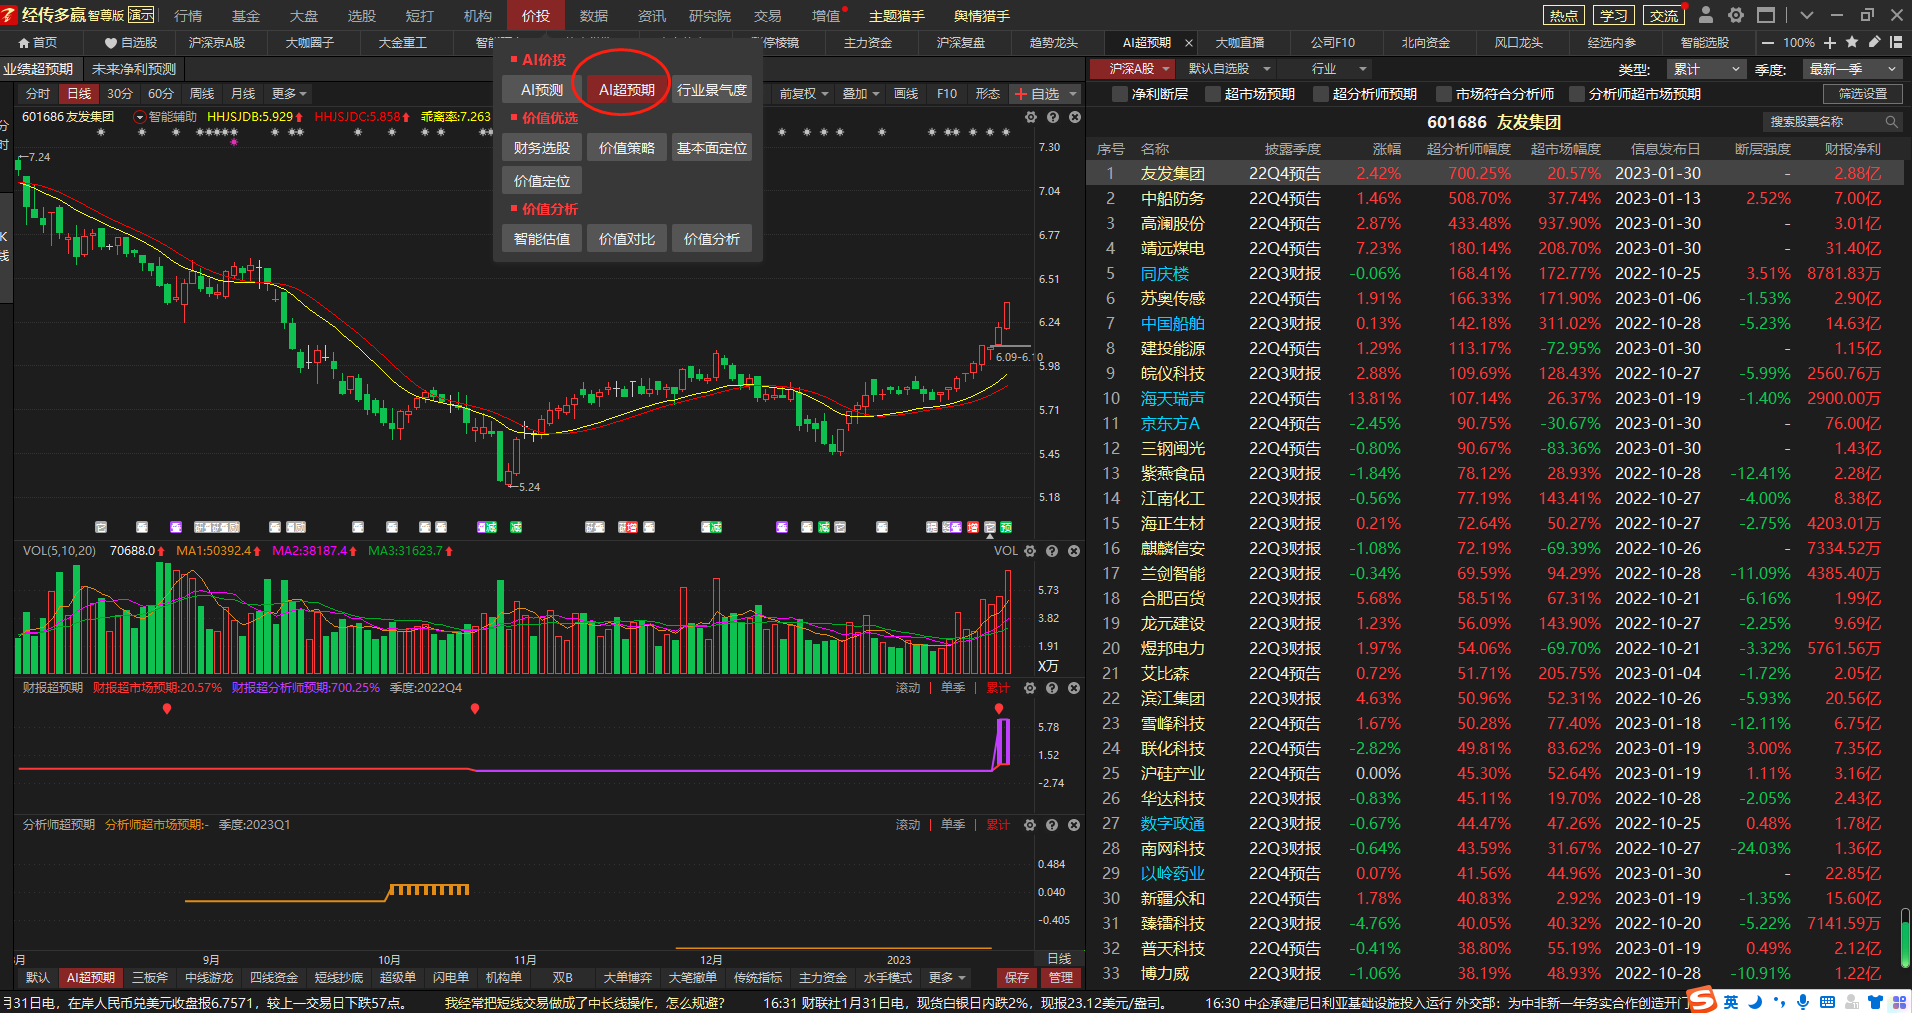Screen dimensions: 1912x1013
Task: Switch 财报超预期 panel to 滚动 mode
Action: tap(908, 688)
